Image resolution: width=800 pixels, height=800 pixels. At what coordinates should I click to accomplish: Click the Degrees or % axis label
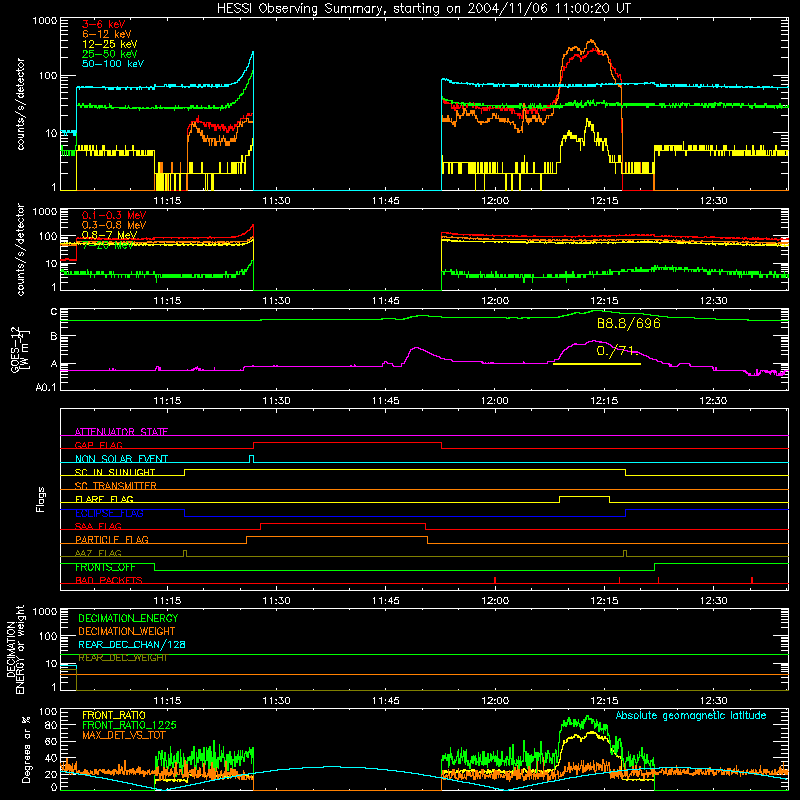click(27, 750)
